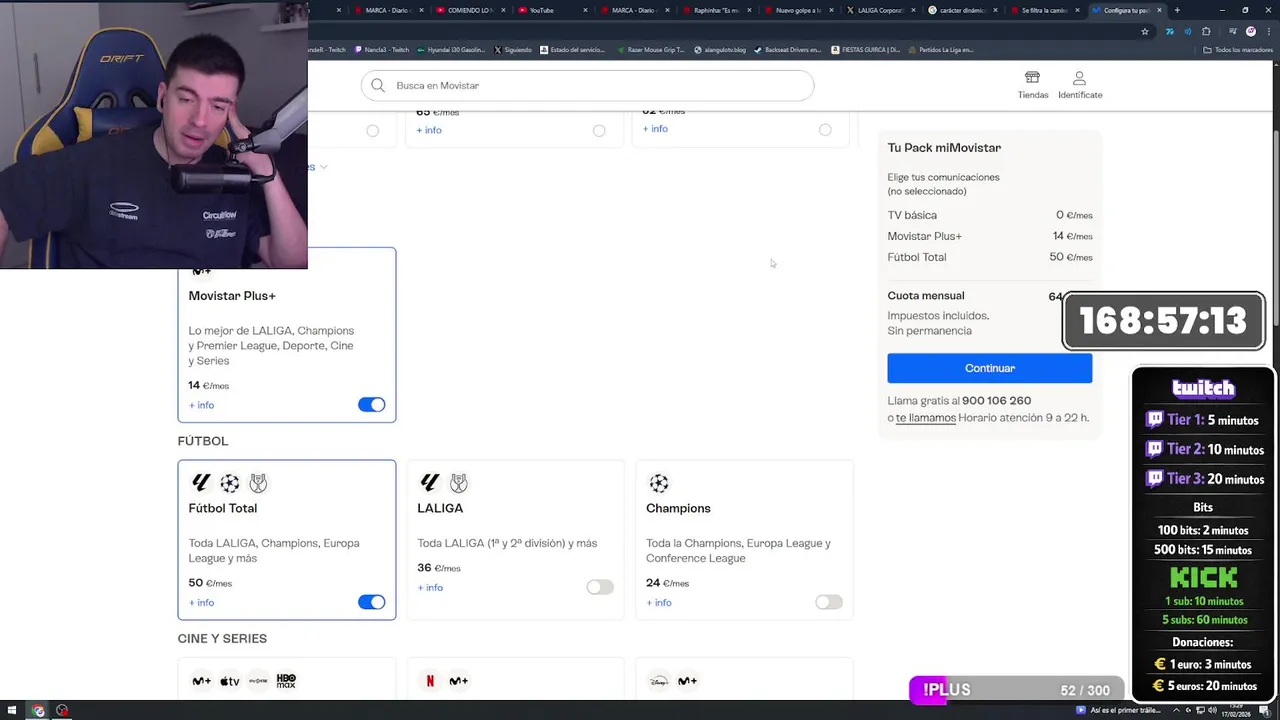Screen dimensions: 1280x720
Task: Open + info under the 62 €/mes price
Action: click(x=655, y=129)
